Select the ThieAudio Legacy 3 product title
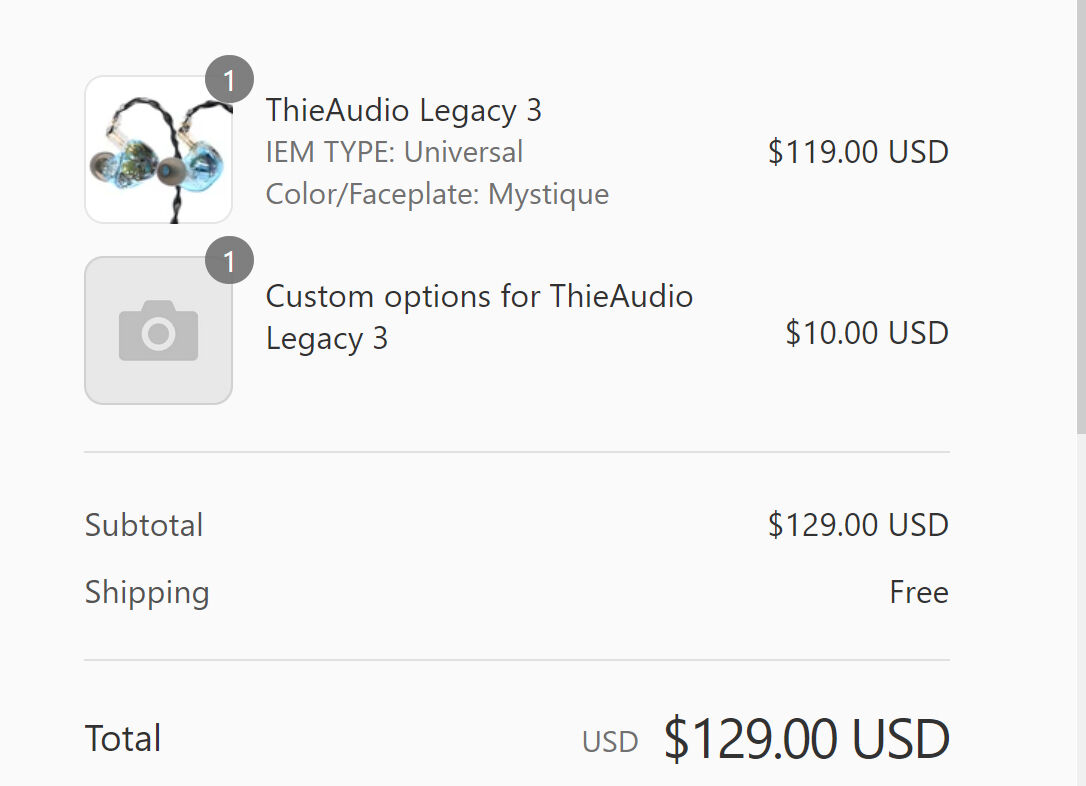 click(x=404, y=110)
